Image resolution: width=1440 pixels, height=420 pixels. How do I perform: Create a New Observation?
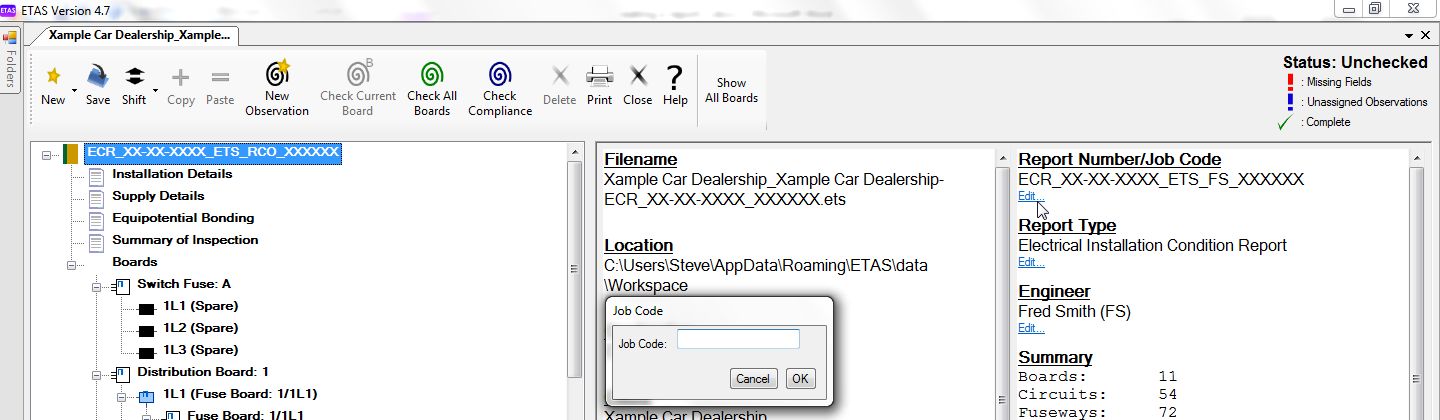tap(277, 88)
